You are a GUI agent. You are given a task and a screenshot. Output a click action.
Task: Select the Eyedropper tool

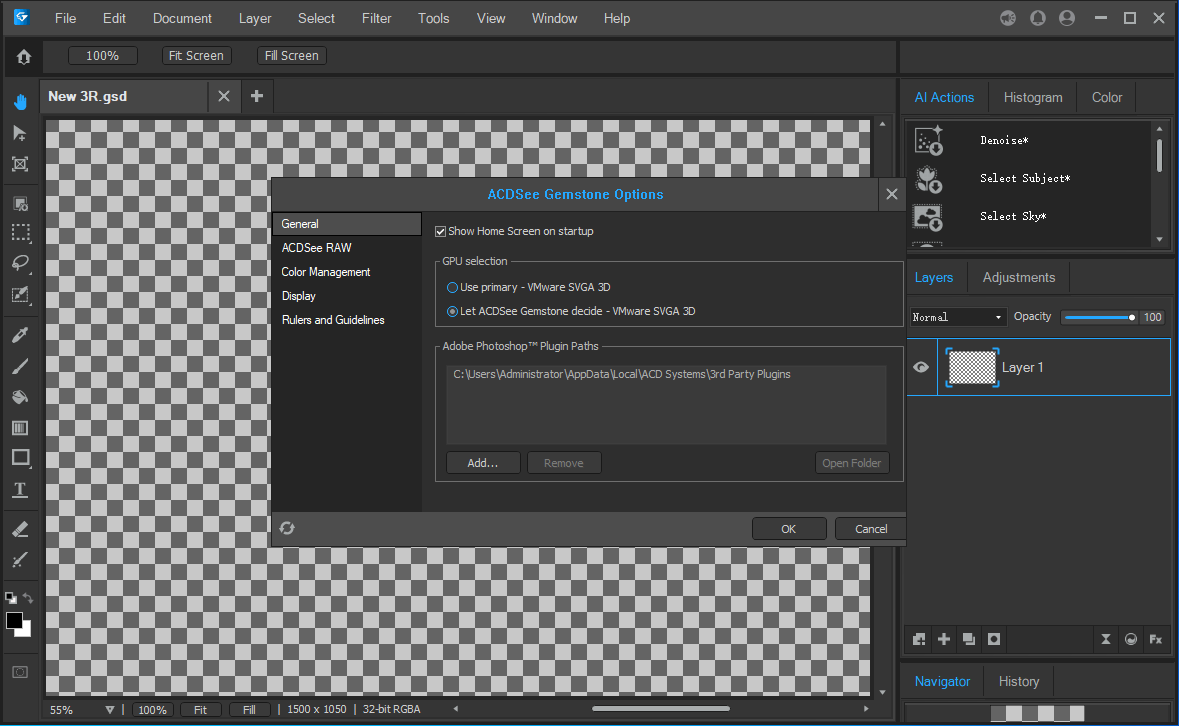coord(20,335)
